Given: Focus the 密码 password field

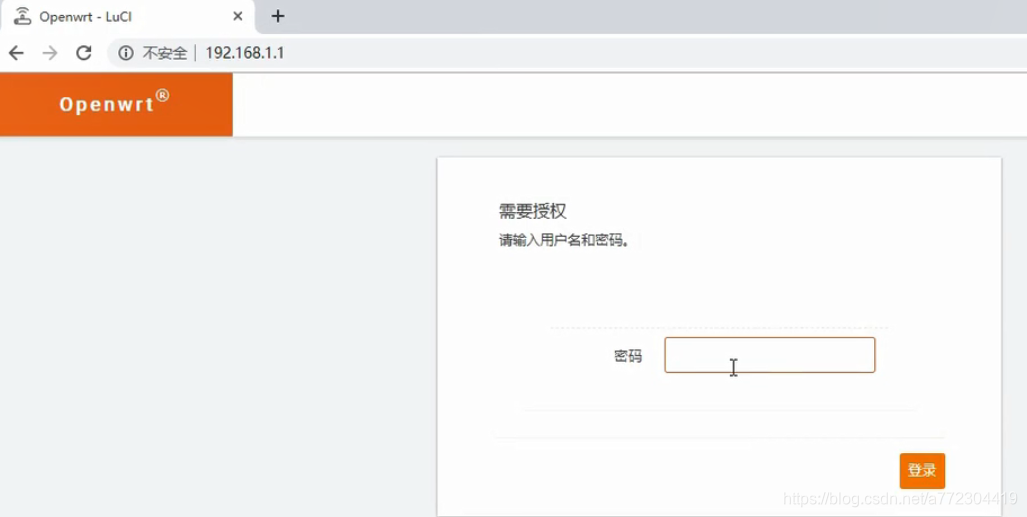Looking at the screenshot, I should [770, 355].
